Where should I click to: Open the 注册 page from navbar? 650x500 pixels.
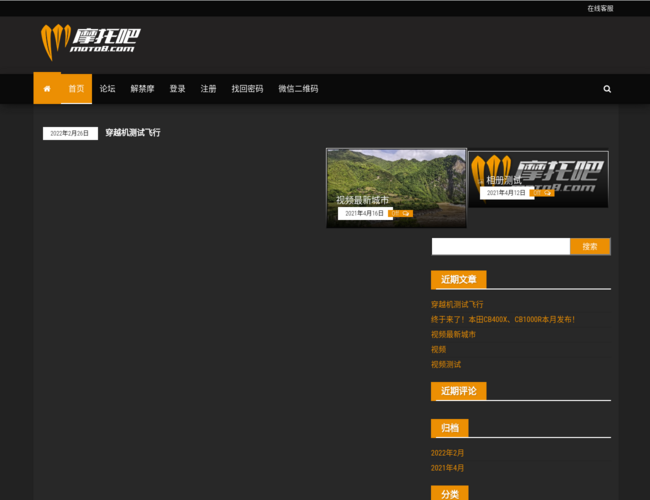[208, 89]
